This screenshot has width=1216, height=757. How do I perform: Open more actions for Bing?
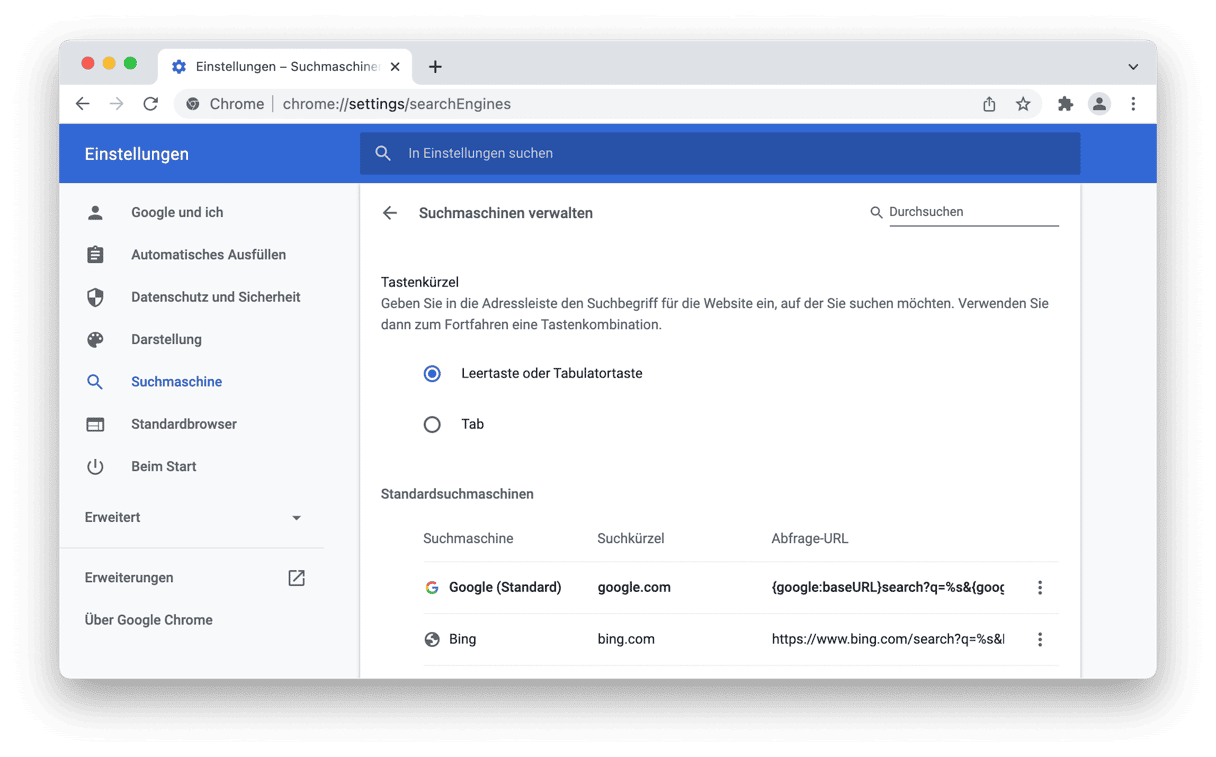pyautogui.click(x=1040, y=640)
